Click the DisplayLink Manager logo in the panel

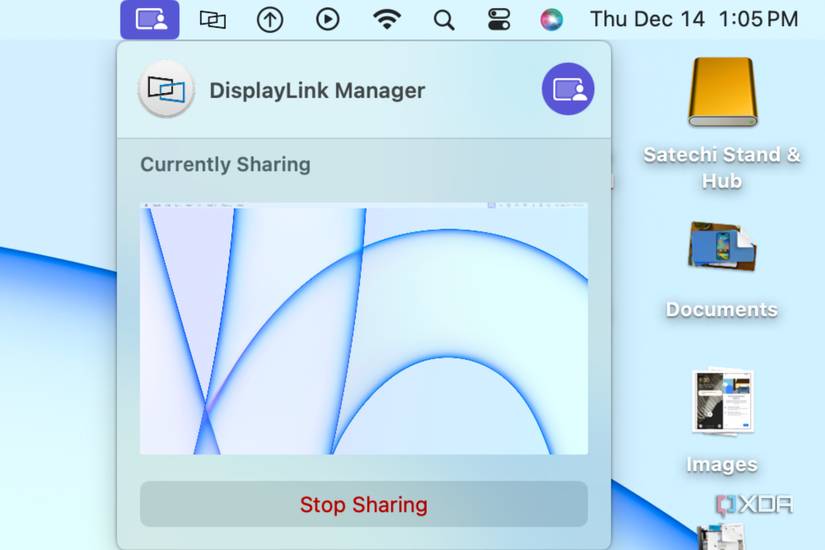point(166,89)
